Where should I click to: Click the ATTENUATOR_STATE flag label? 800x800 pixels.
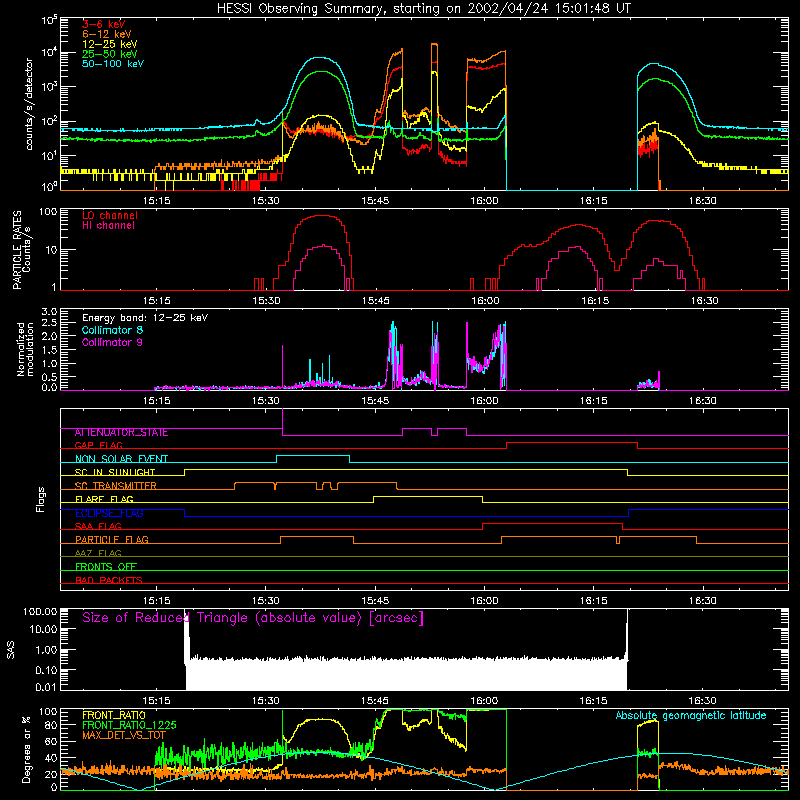121,432
